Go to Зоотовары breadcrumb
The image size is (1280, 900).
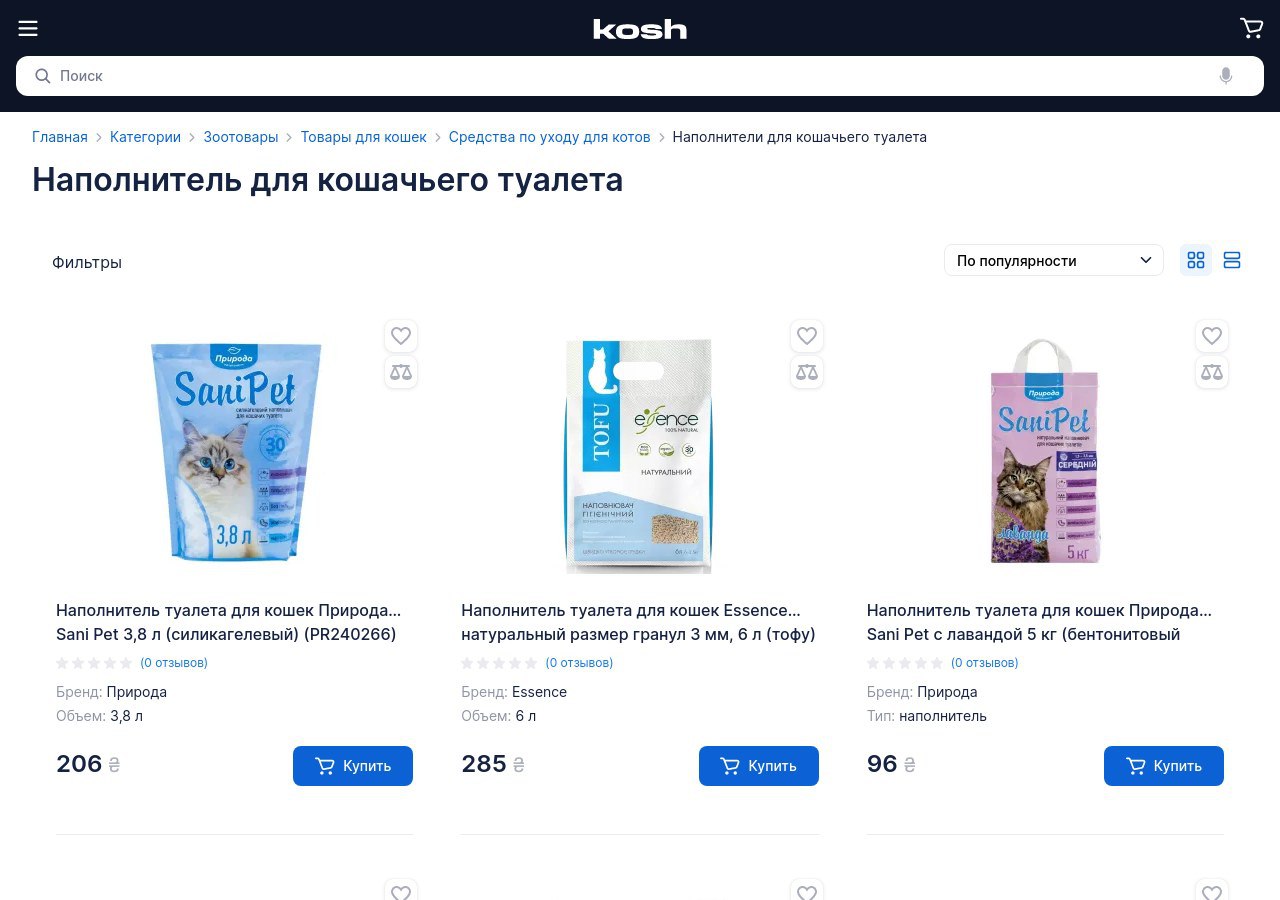[241, 137]
